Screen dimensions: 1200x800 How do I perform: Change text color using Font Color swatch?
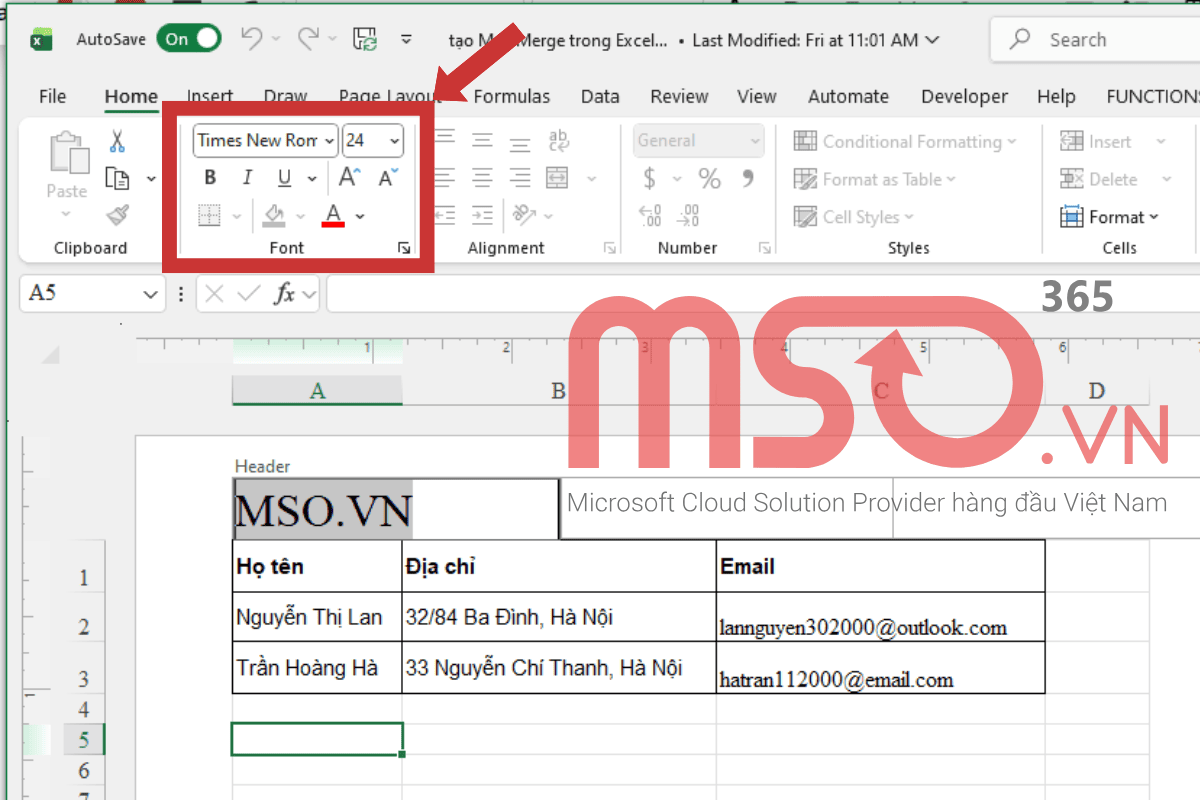[x=334, y=215]
